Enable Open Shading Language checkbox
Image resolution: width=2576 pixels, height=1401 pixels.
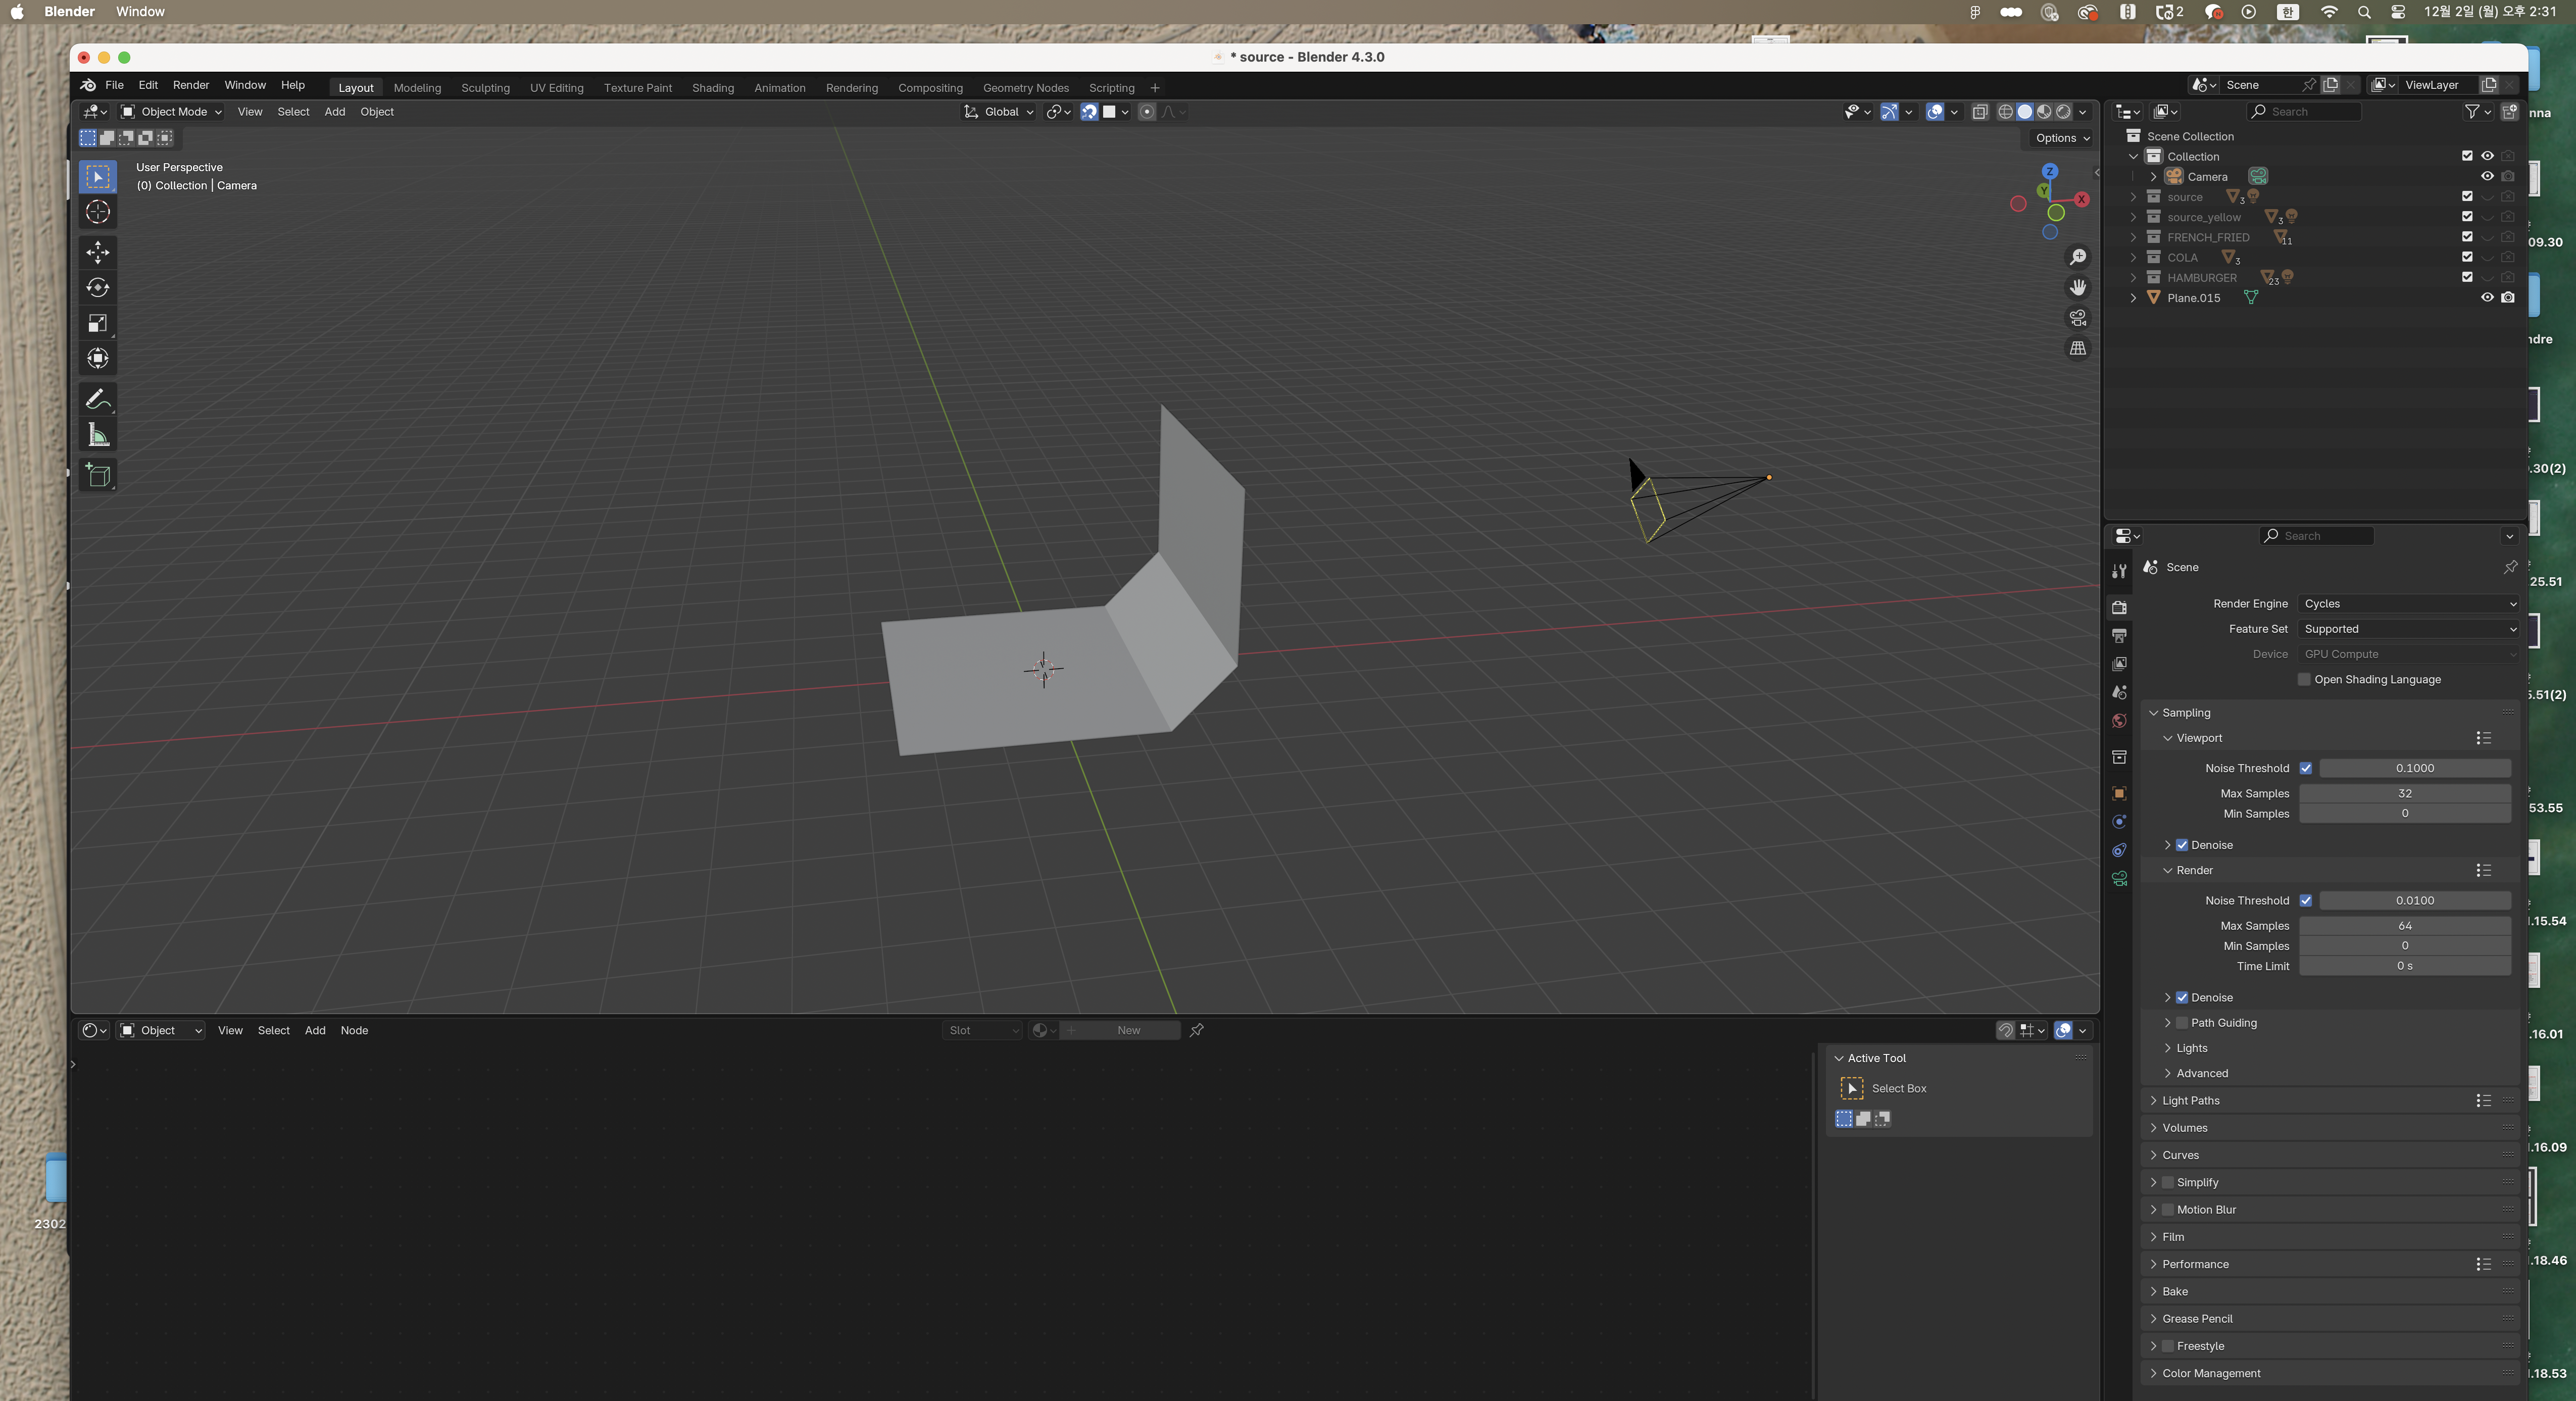(x=2304, y=679)
